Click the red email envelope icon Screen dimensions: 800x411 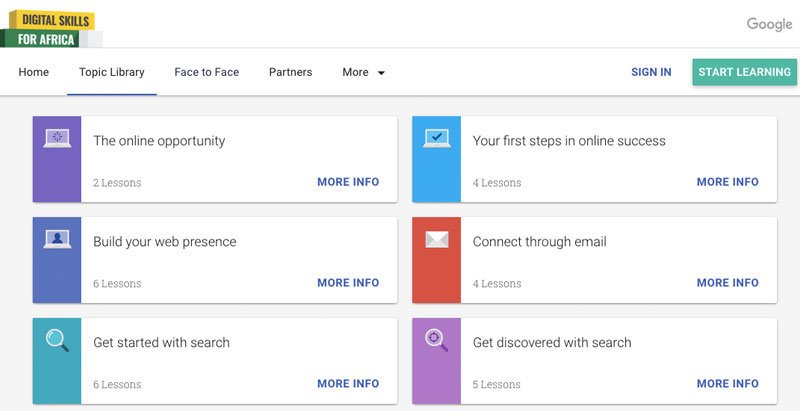[x=436, y=240]
